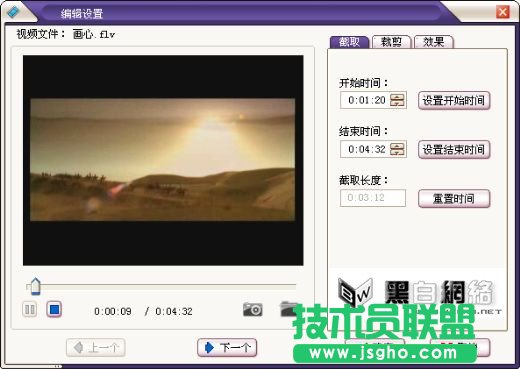Switch to the 效果 tab
The height and width of the screenshot is (369, 520).
(x=433, y=42)
